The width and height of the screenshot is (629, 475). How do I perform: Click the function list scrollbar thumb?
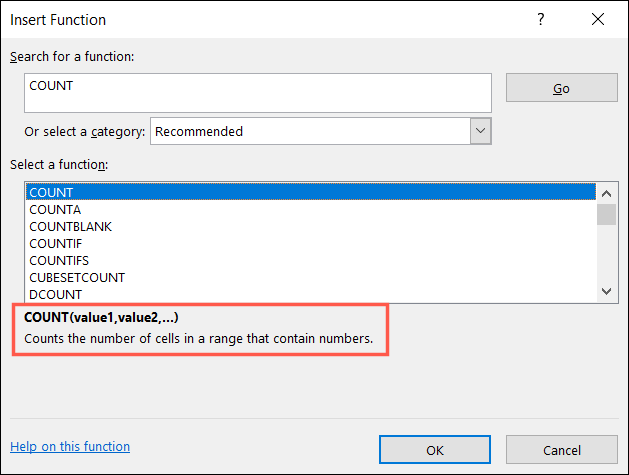click(606, 214)
